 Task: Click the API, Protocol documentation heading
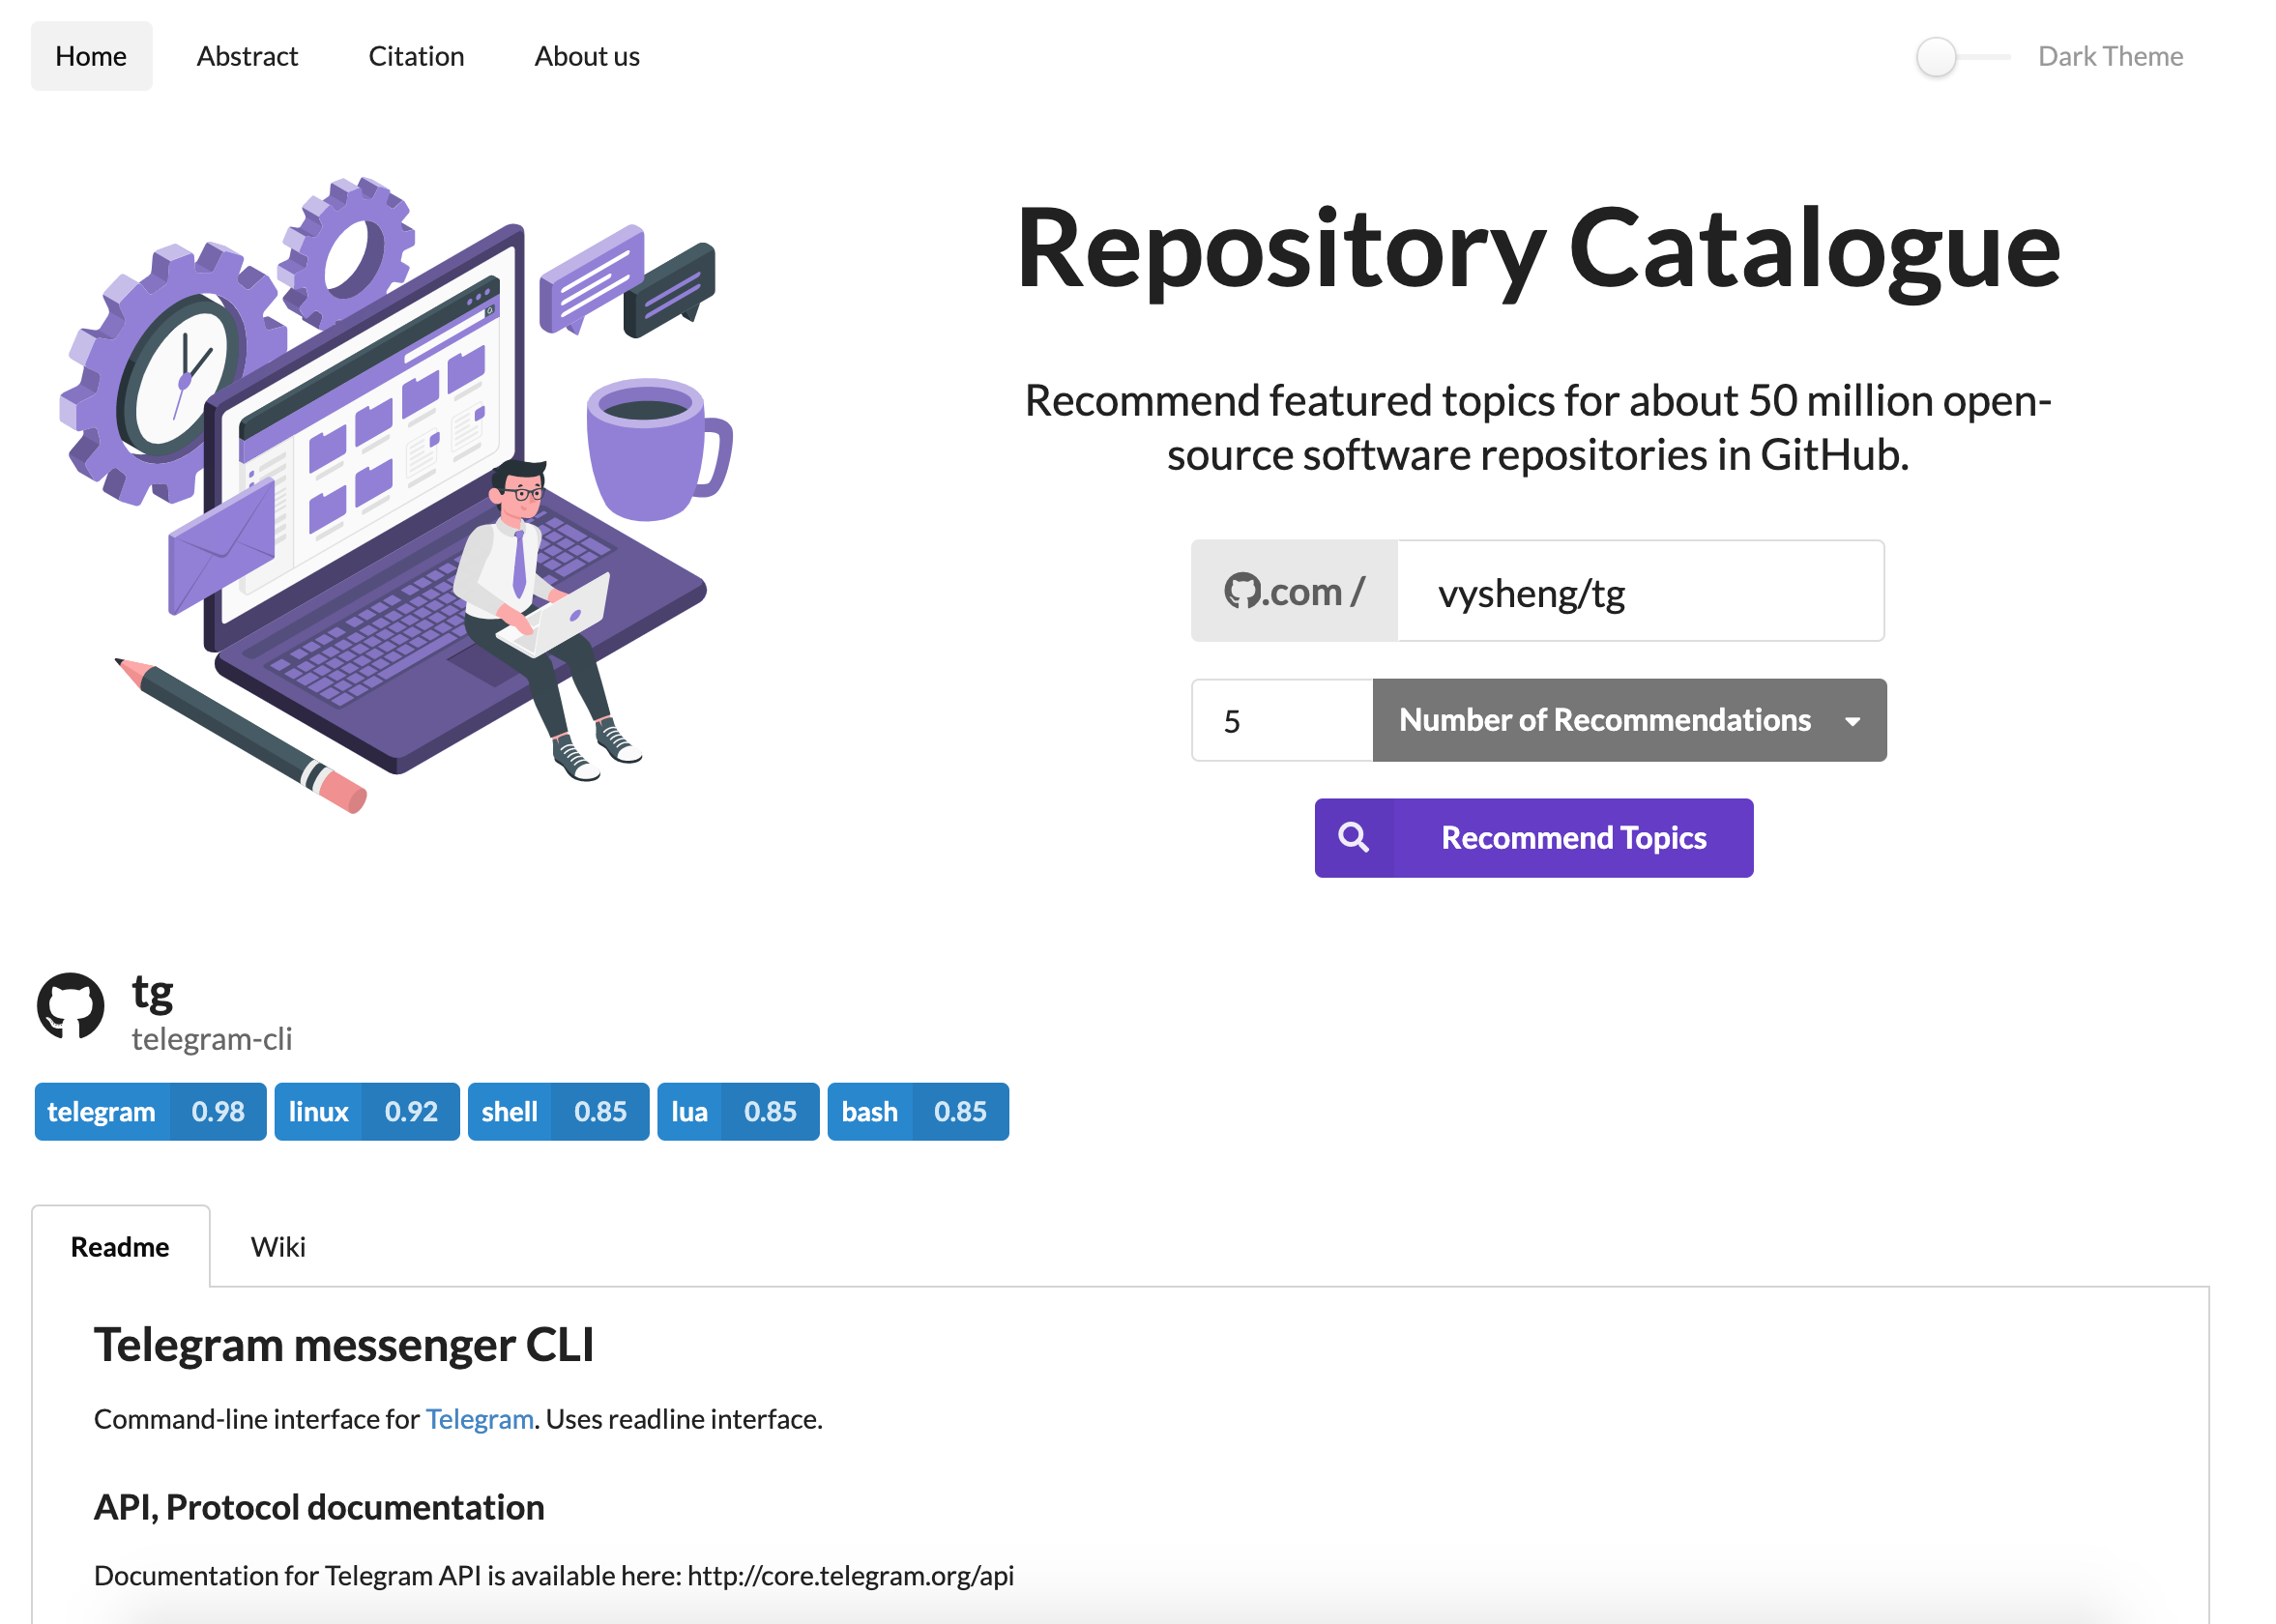click(319, 1507)
